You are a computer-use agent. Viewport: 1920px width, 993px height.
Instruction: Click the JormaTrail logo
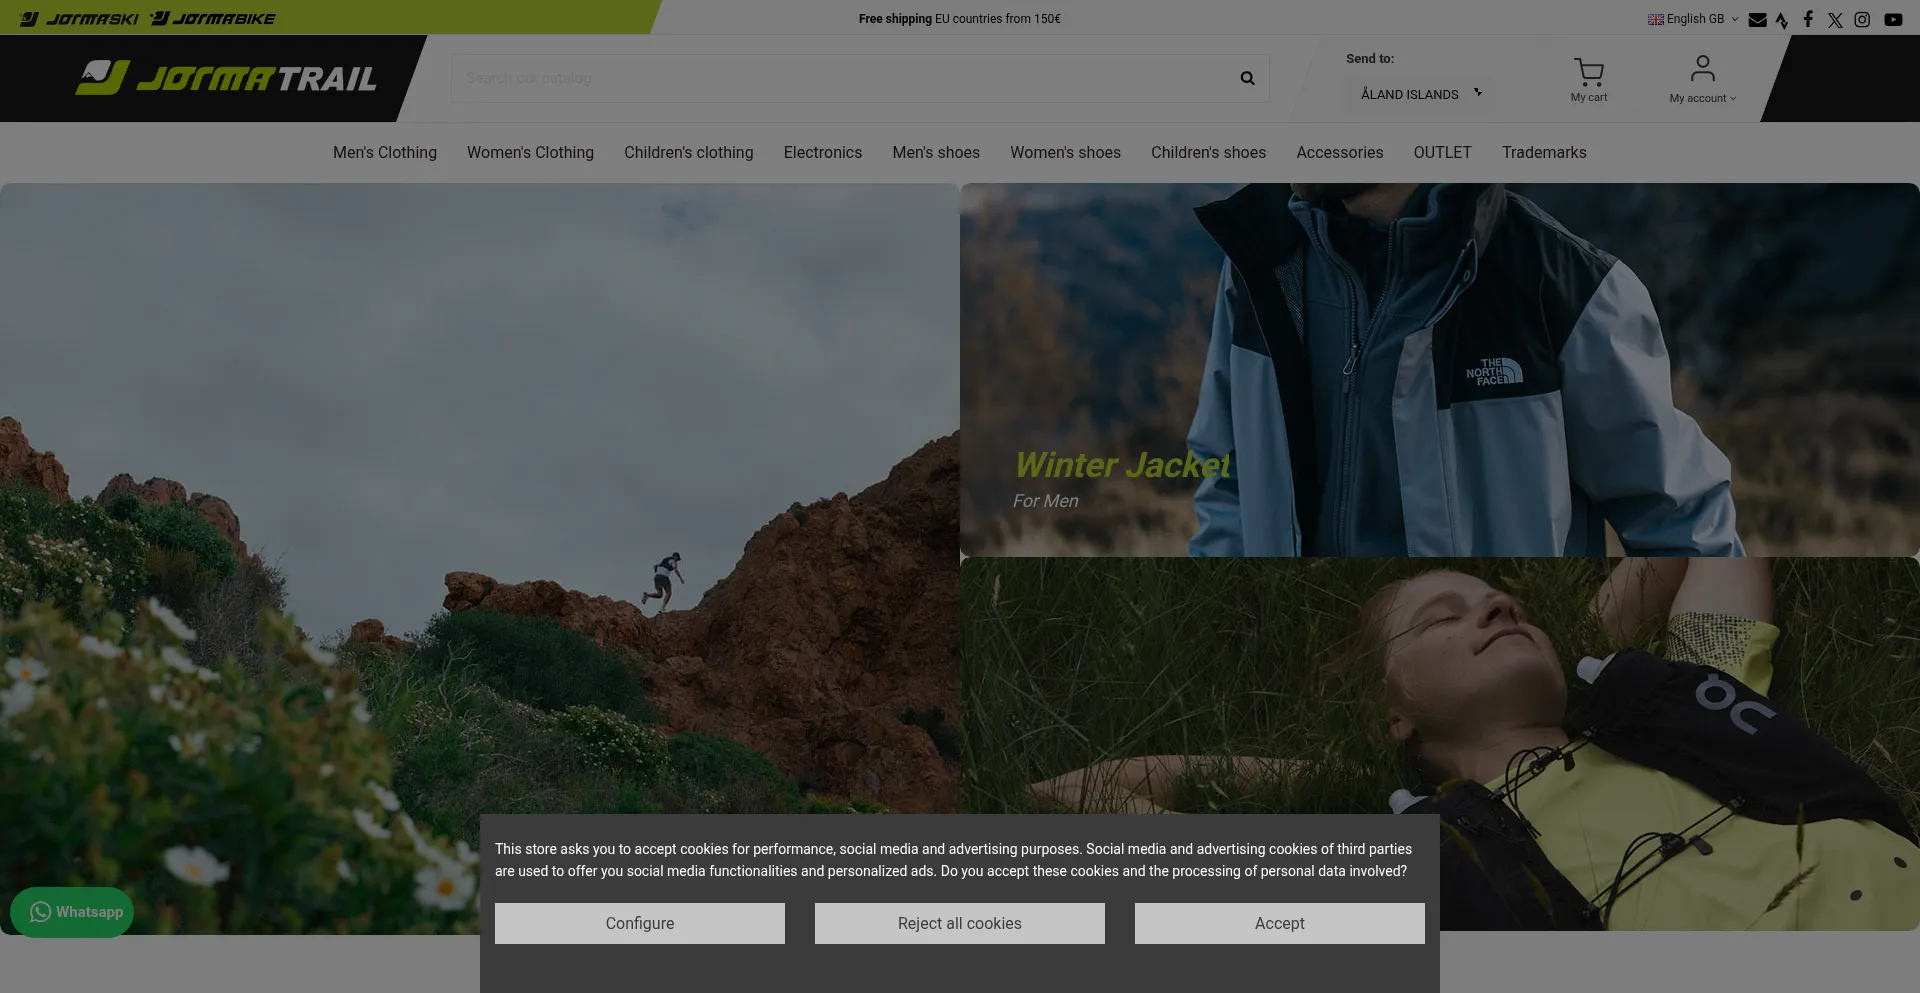pos(225,78)
